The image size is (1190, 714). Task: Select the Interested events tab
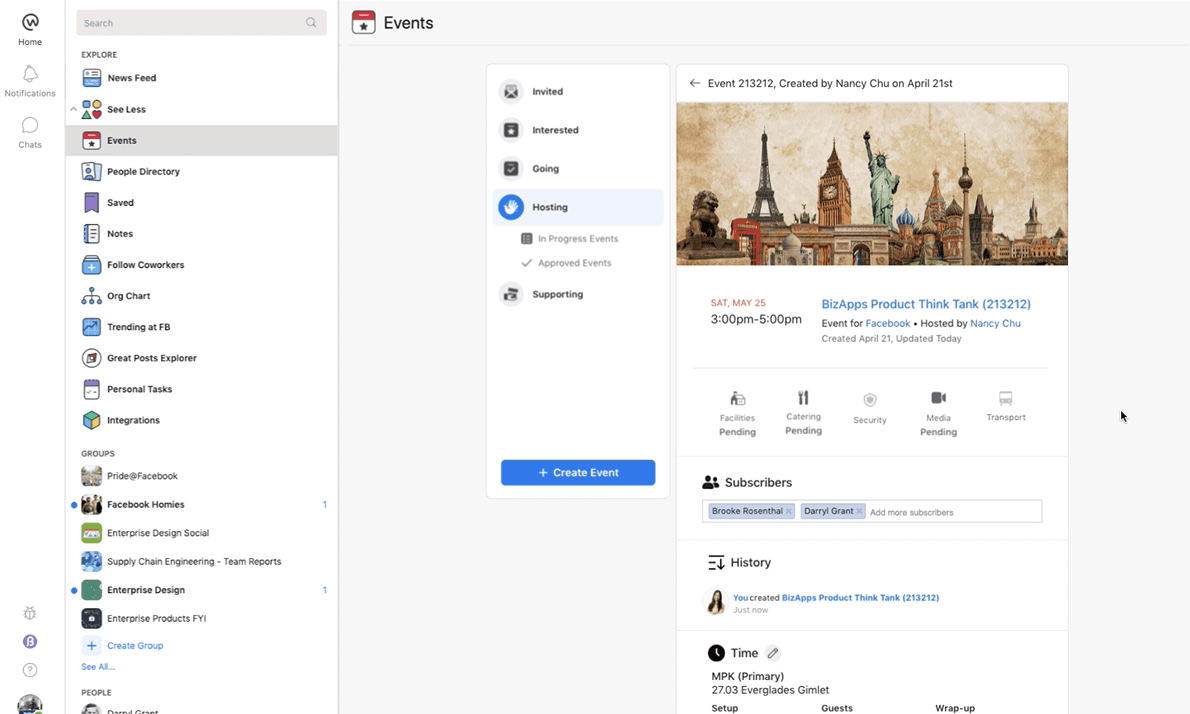point(578,131)
